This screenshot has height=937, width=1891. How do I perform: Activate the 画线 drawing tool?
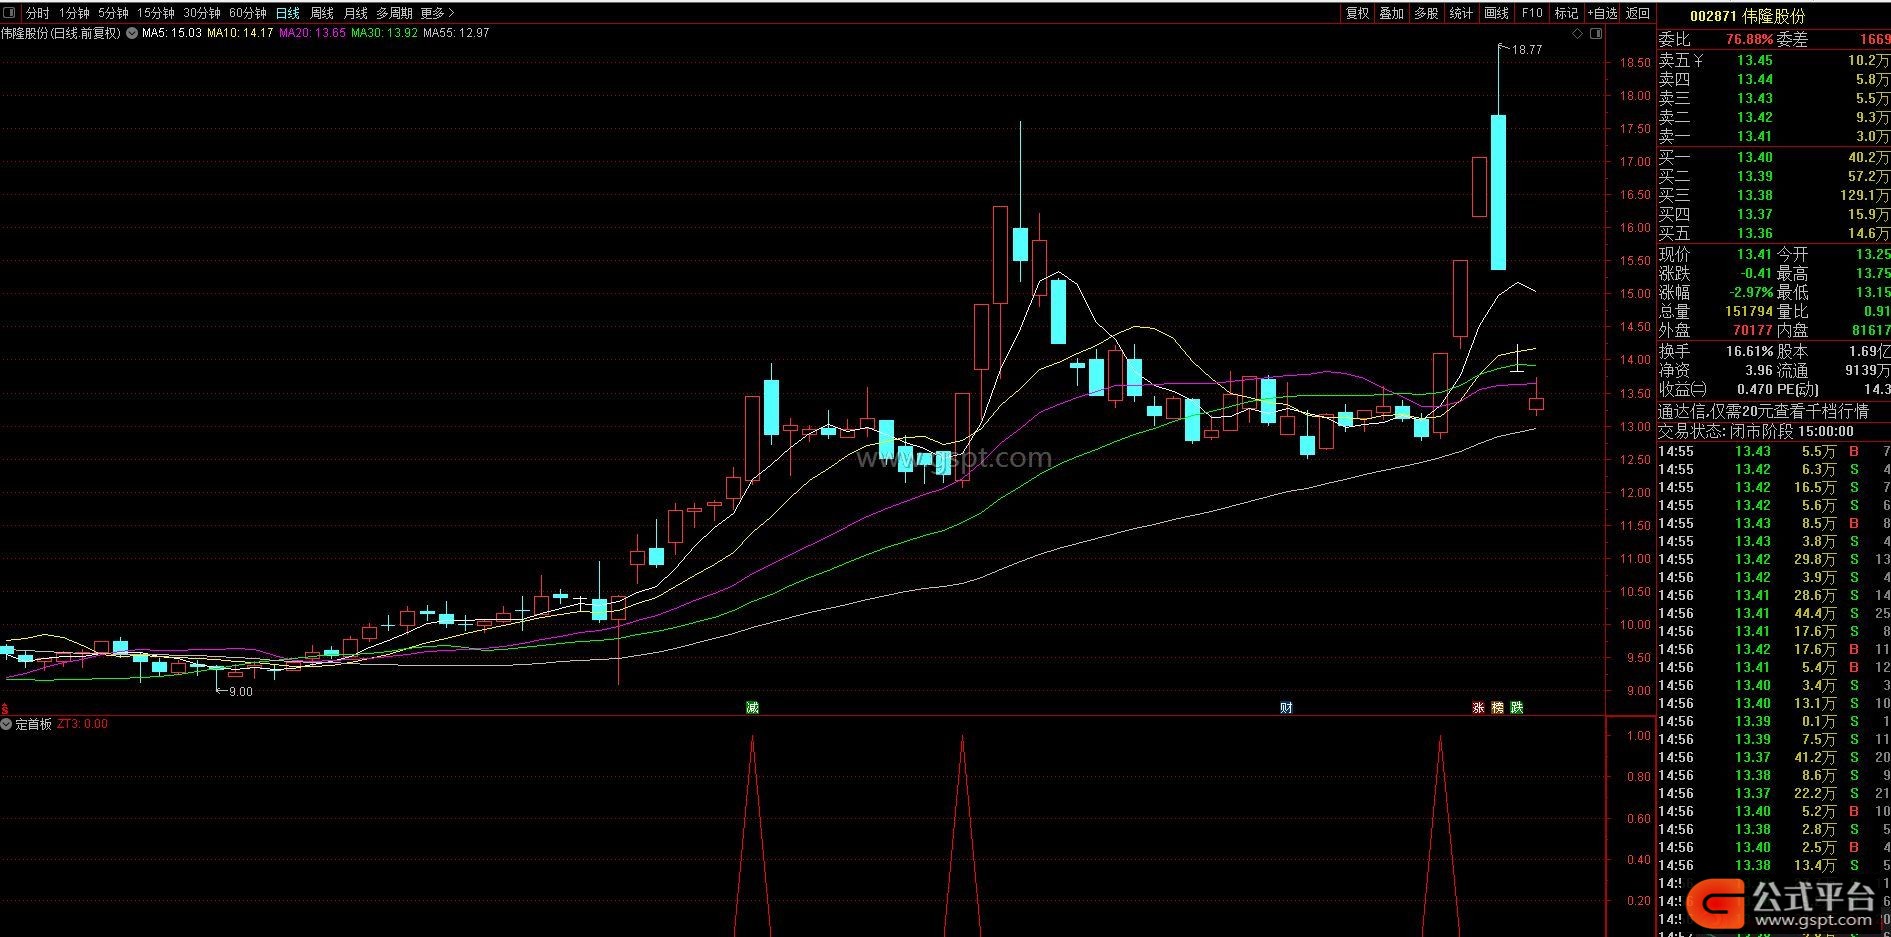coord(1496,13)
